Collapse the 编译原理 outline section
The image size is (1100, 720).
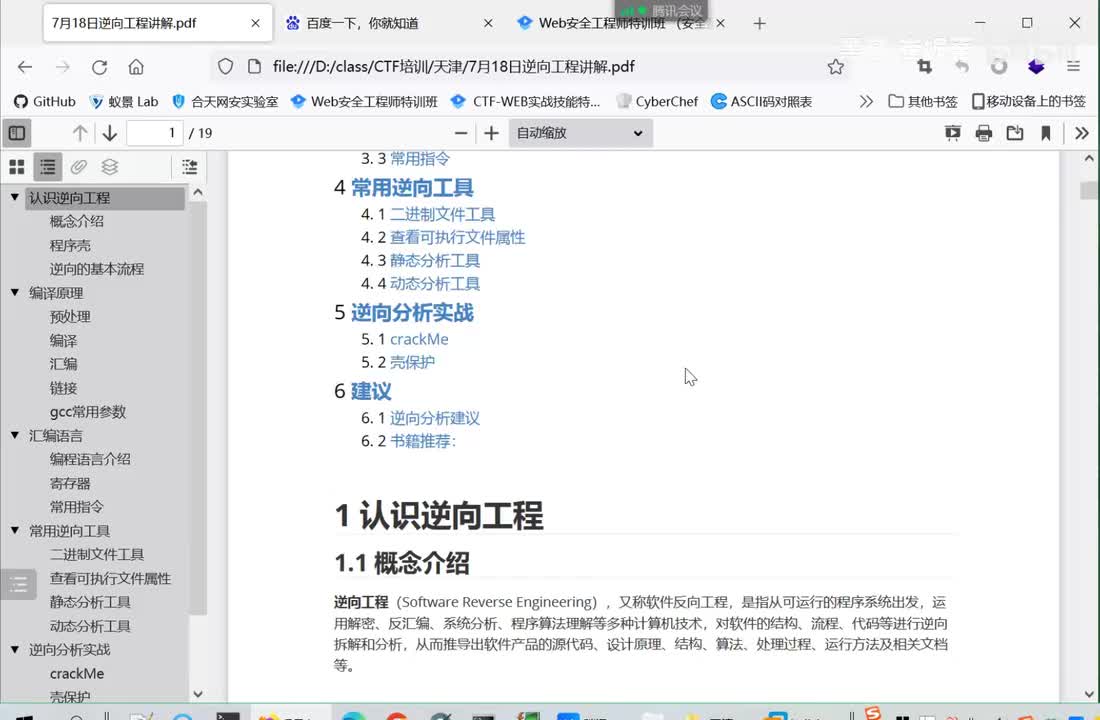(x=15, y=292)
